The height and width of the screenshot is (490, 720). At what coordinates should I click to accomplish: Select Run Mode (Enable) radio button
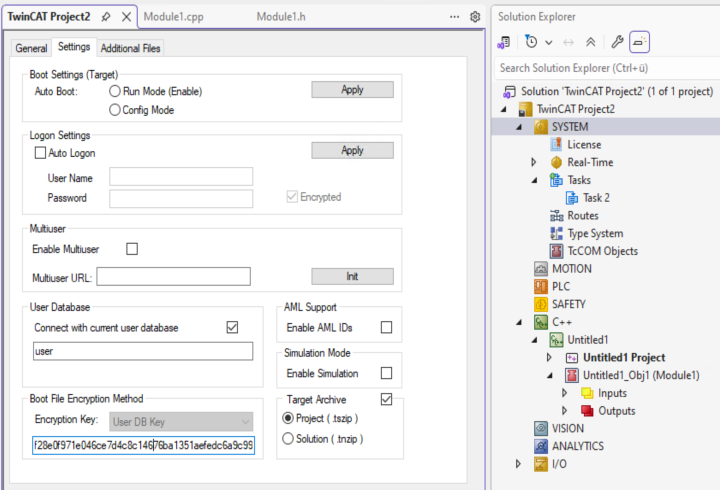pos(115,91)
